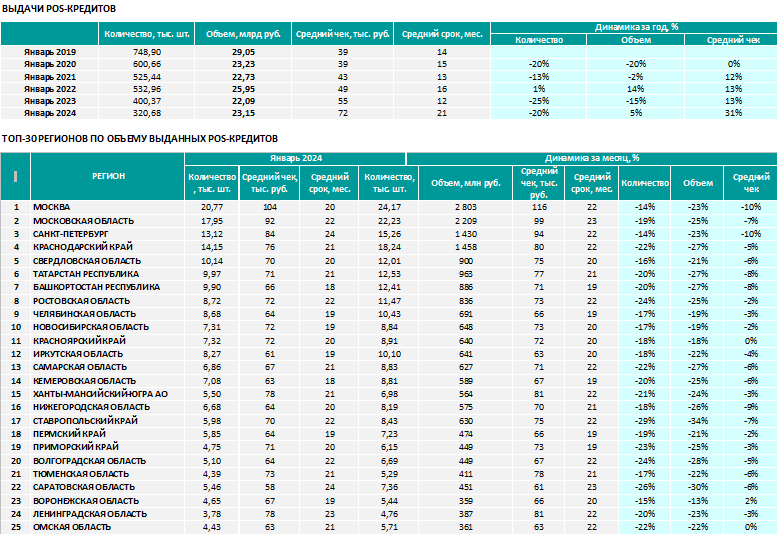This screenshot has height=534, width=777.
Task: Select volume value 1 458 for Краснодарский край
Action: 466,247
